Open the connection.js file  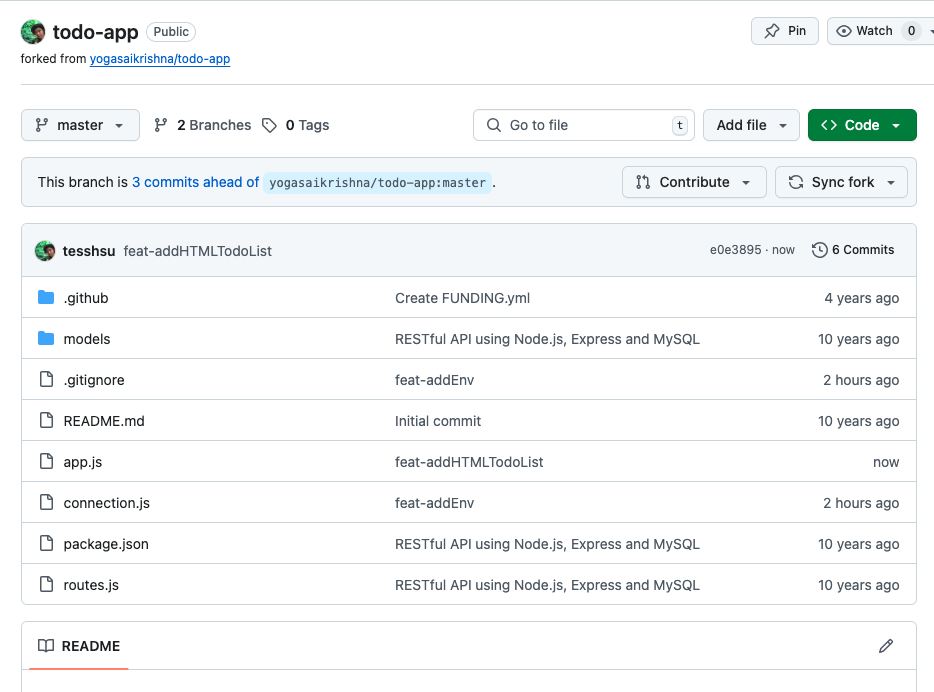point(107,503)
